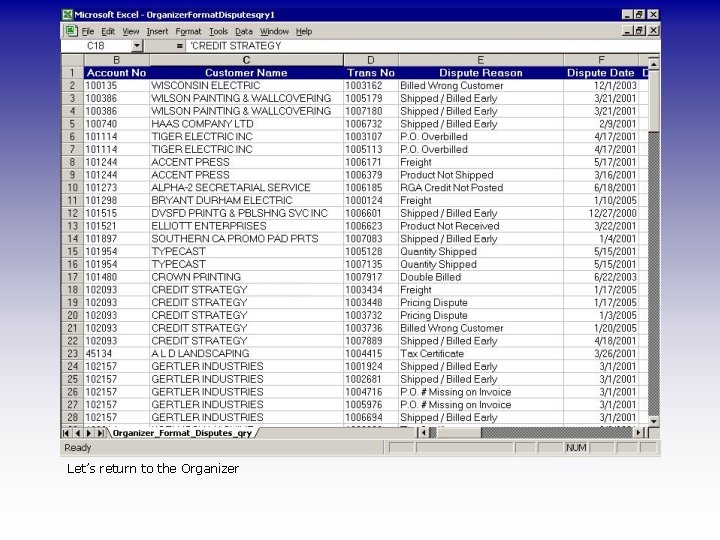The height and width of the screenshot is (540, 720).
Task: Open the Format menu
Action: (188, 32)
